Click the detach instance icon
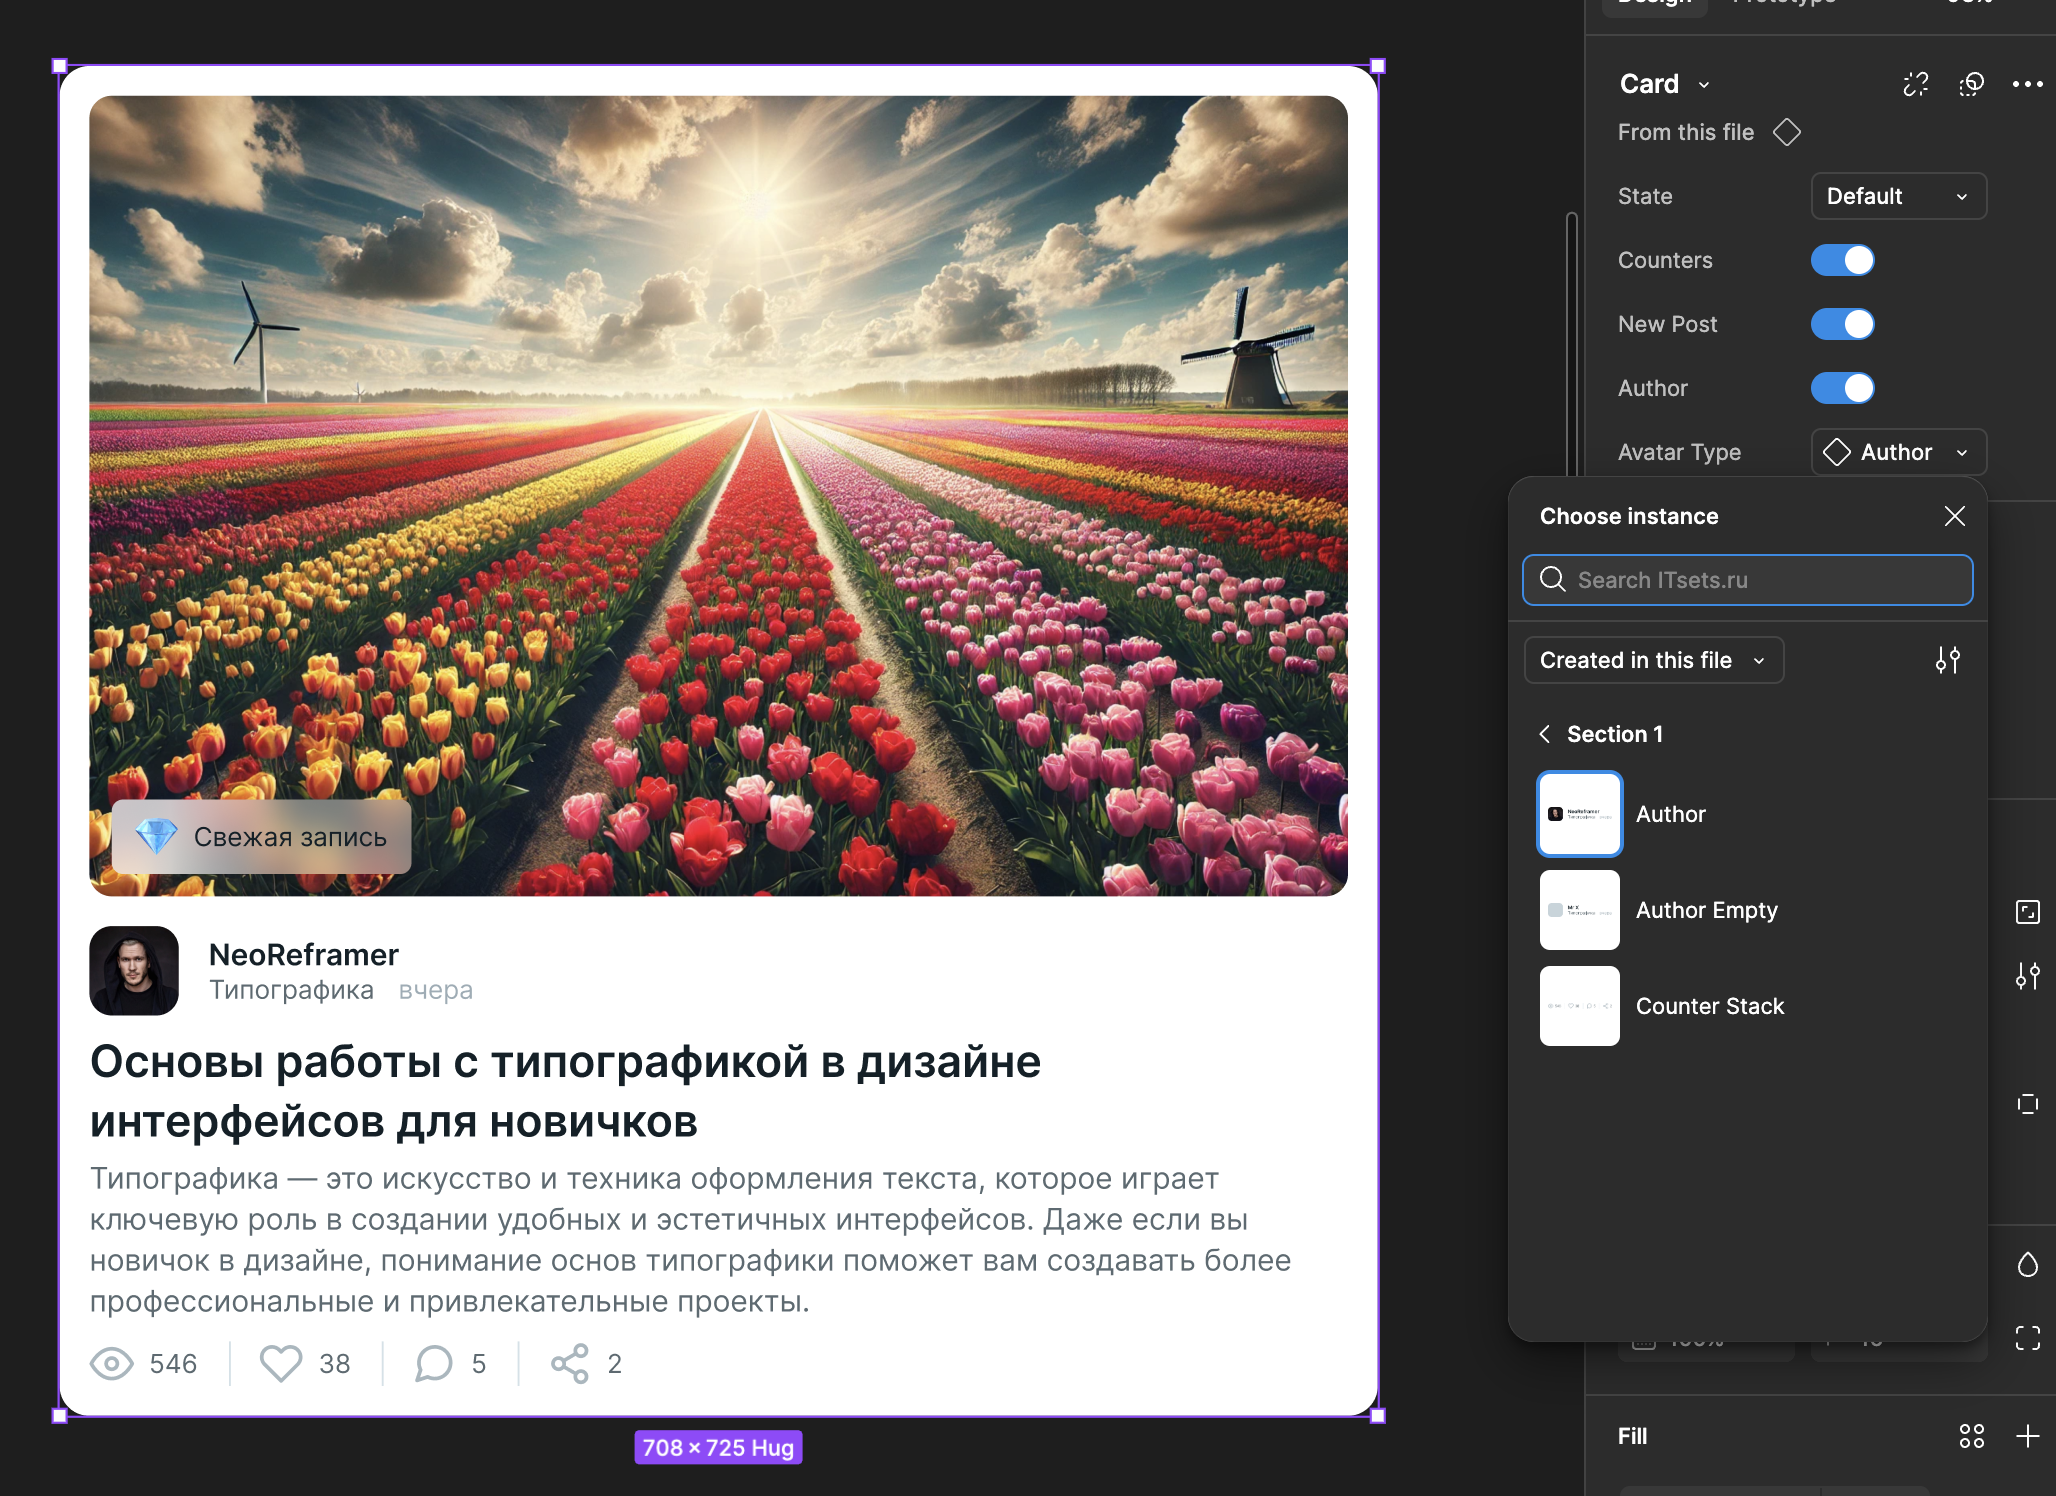Screen dimensions: 2056x1496 (1915, 84)
